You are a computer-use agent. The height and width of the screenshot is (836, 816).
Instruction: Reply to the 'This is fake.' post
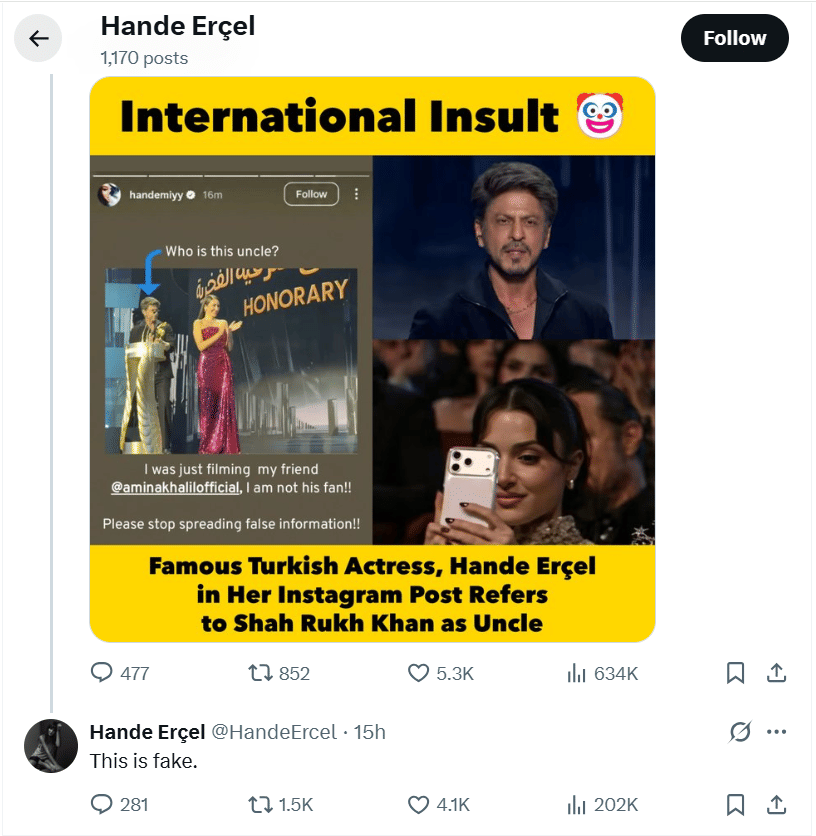(119, 804)
